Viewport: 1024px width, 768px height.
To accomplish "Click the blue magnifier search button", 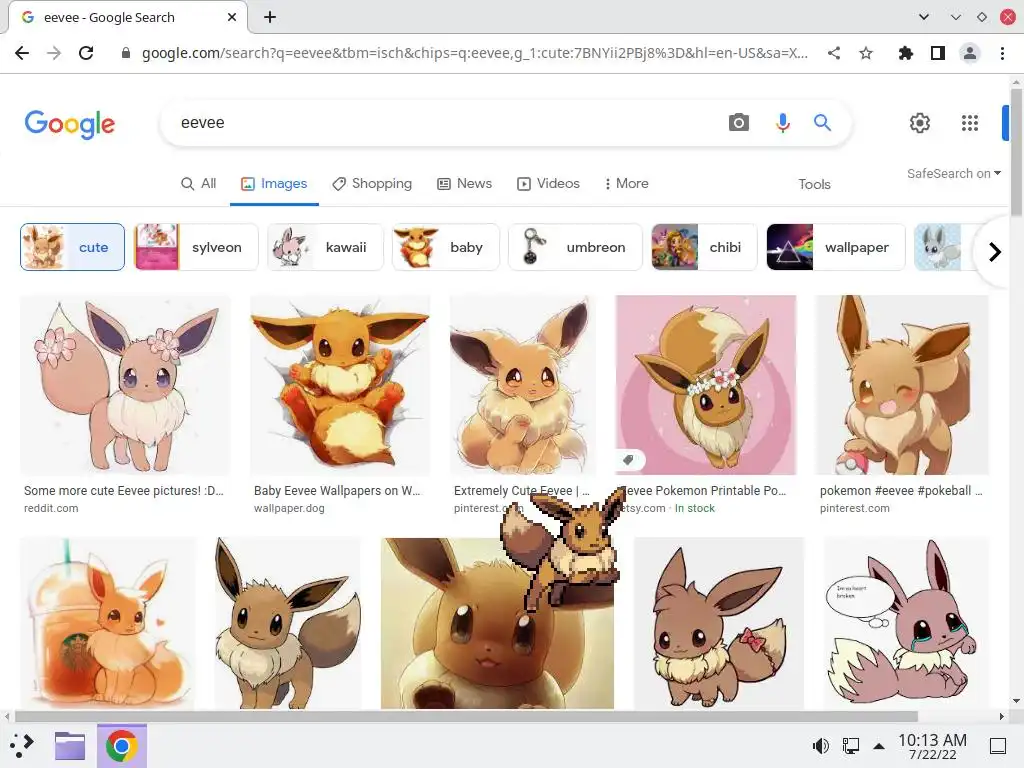I will tap(822, 122).
